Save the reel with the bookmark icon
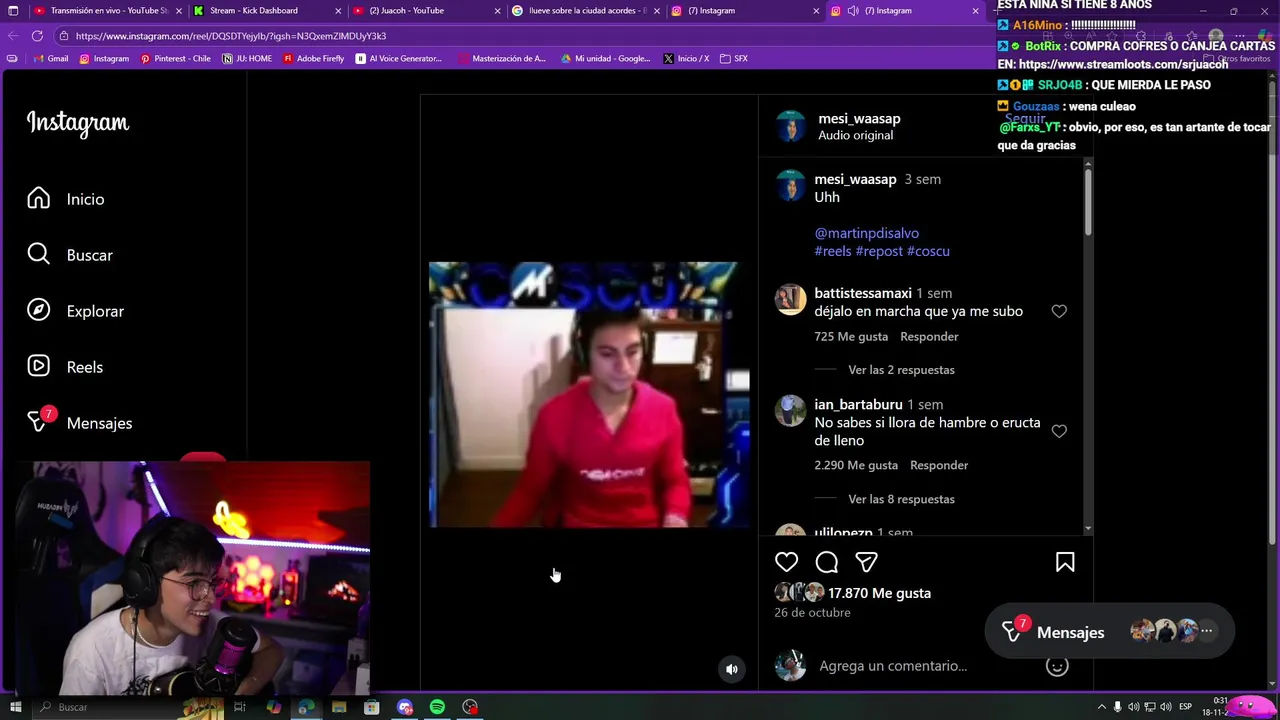This screenshot has height=720, width=1280. click(x=1065, y=562)
